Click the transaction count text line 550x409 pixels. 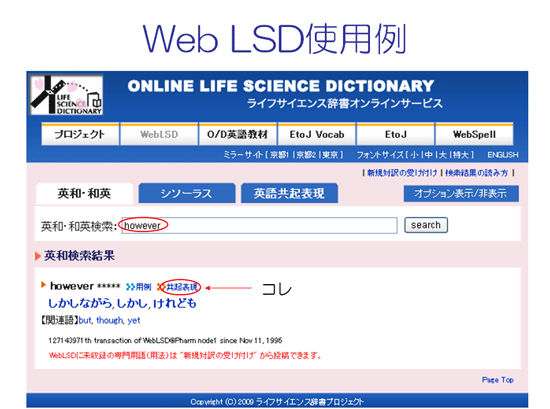click(x=165, y=340)
